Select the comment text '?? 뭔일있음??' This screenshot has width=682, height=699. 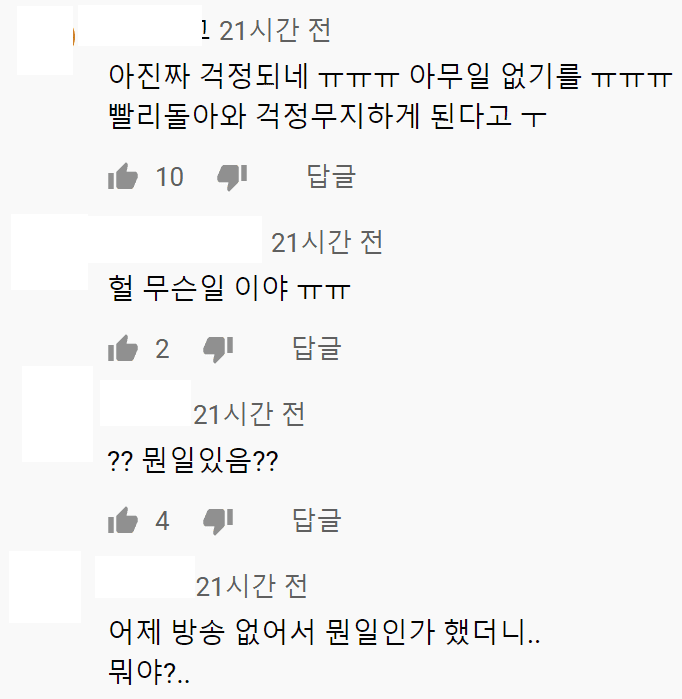[x=193, y=461]
